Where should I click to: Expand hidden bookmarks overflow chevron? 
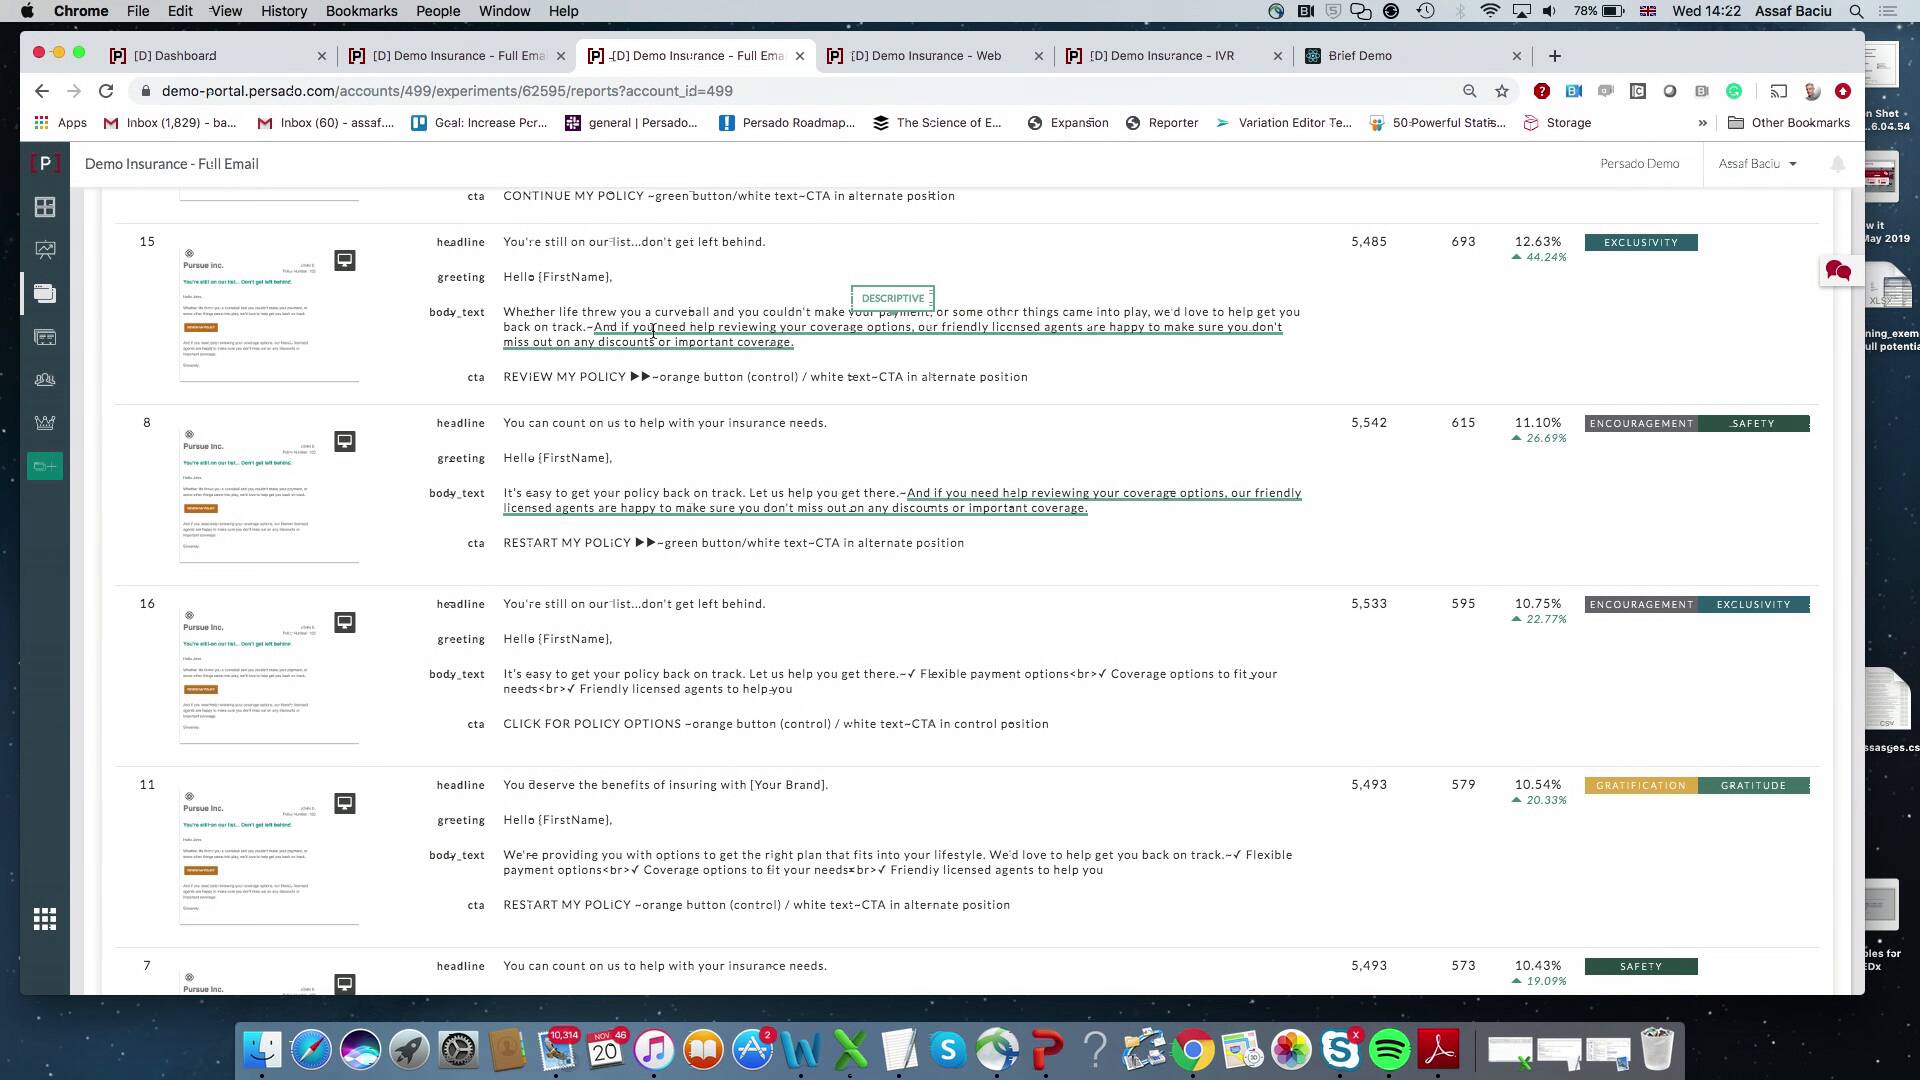tap(1703, 123)
